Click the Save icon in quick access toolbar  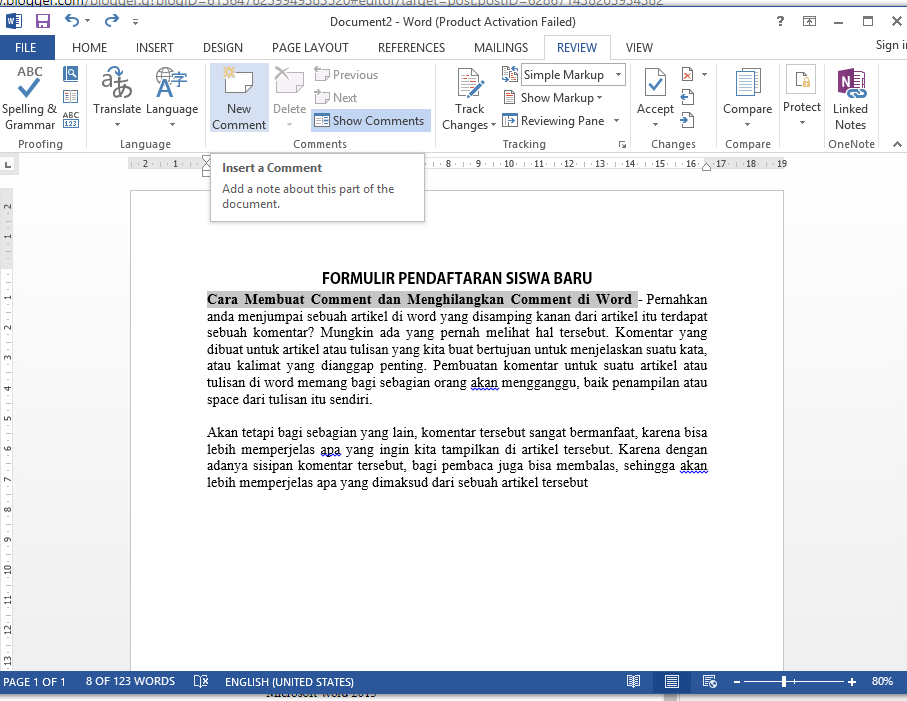coord(43,21)
